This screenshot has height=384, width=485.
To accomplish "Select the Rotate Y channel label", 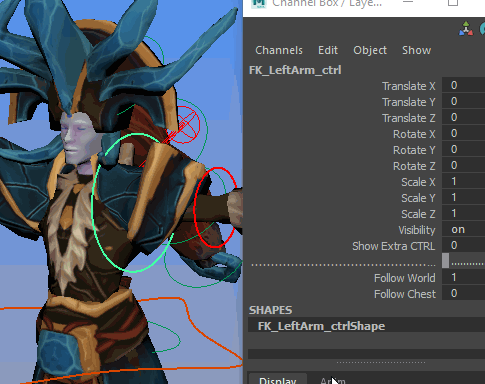I will click(x=414, y=150).
